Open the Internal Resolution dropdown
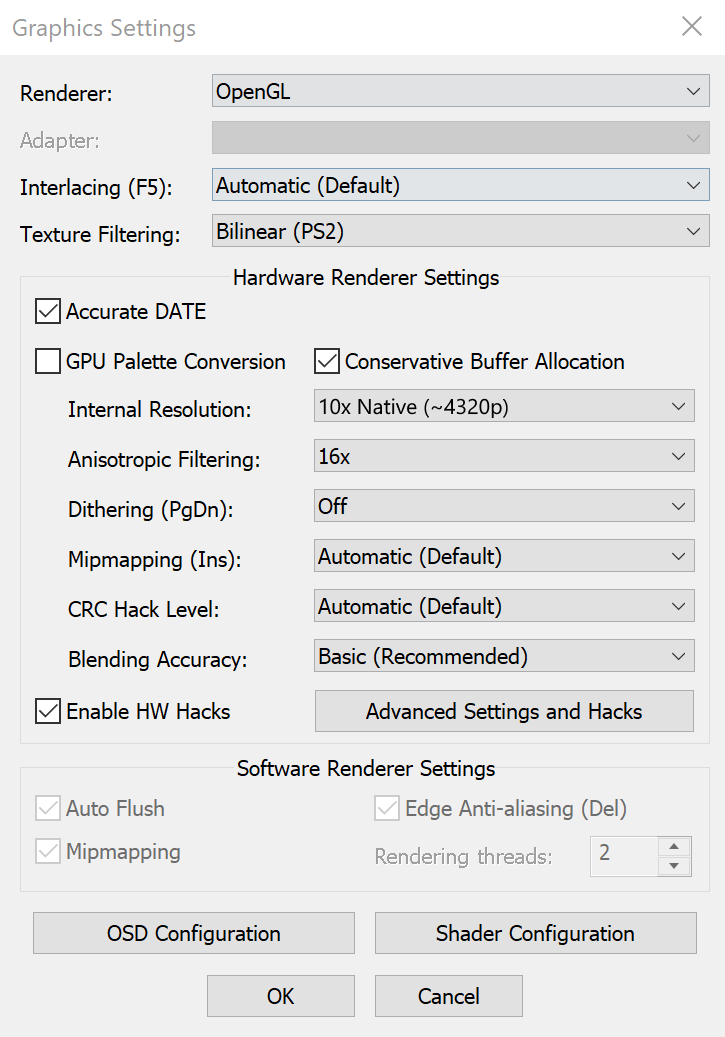This screenshot has width=725, height=1037. tap(503, 406)
